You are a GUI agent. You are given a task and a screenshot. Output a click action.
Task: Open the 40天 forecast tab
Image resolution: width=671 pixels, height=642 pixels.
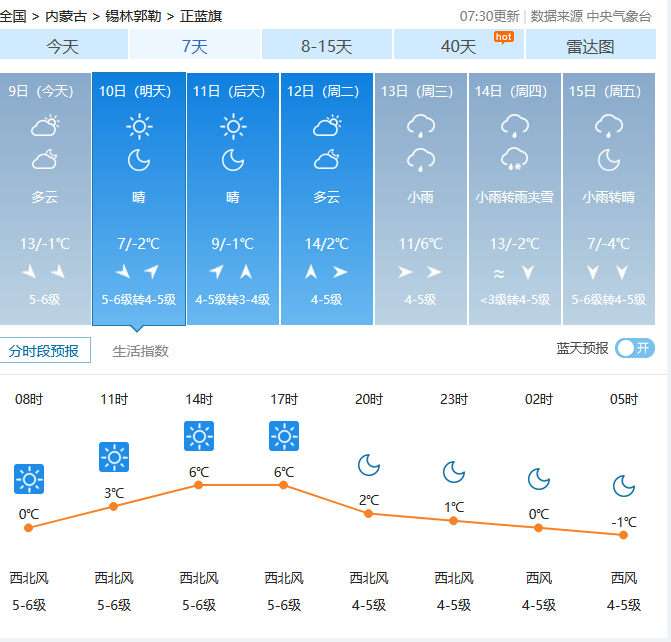pyautogui.click(x=458, y=45)
